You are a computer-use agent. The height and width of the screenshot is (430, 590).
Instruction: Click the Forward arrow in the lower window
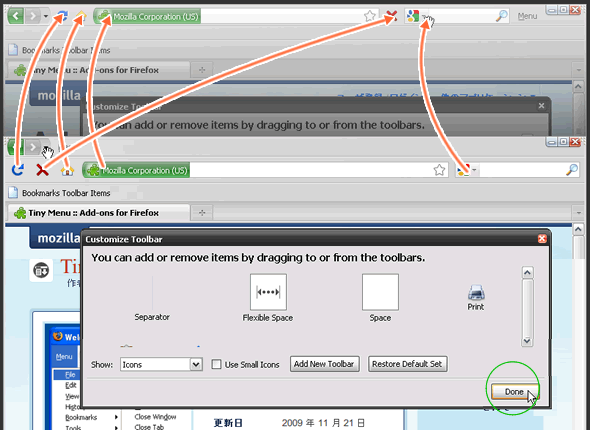[x=33, y=147]
